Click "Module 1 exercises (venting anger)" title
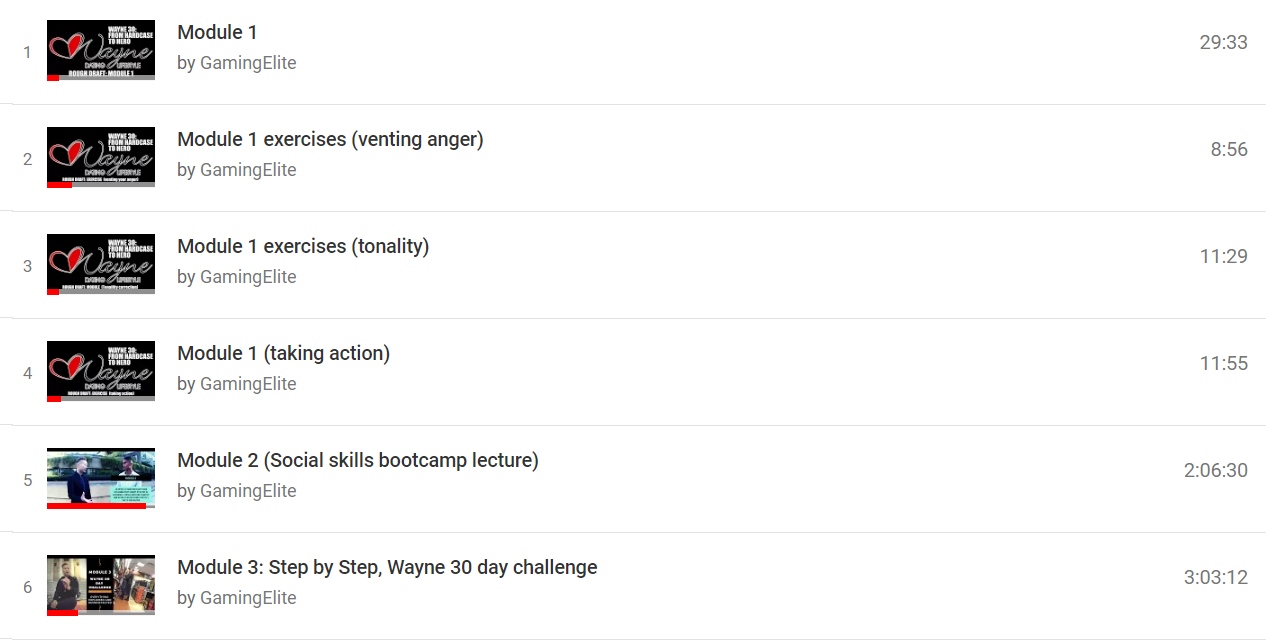This screenshot has width=1266, height=640. [329, 139]
